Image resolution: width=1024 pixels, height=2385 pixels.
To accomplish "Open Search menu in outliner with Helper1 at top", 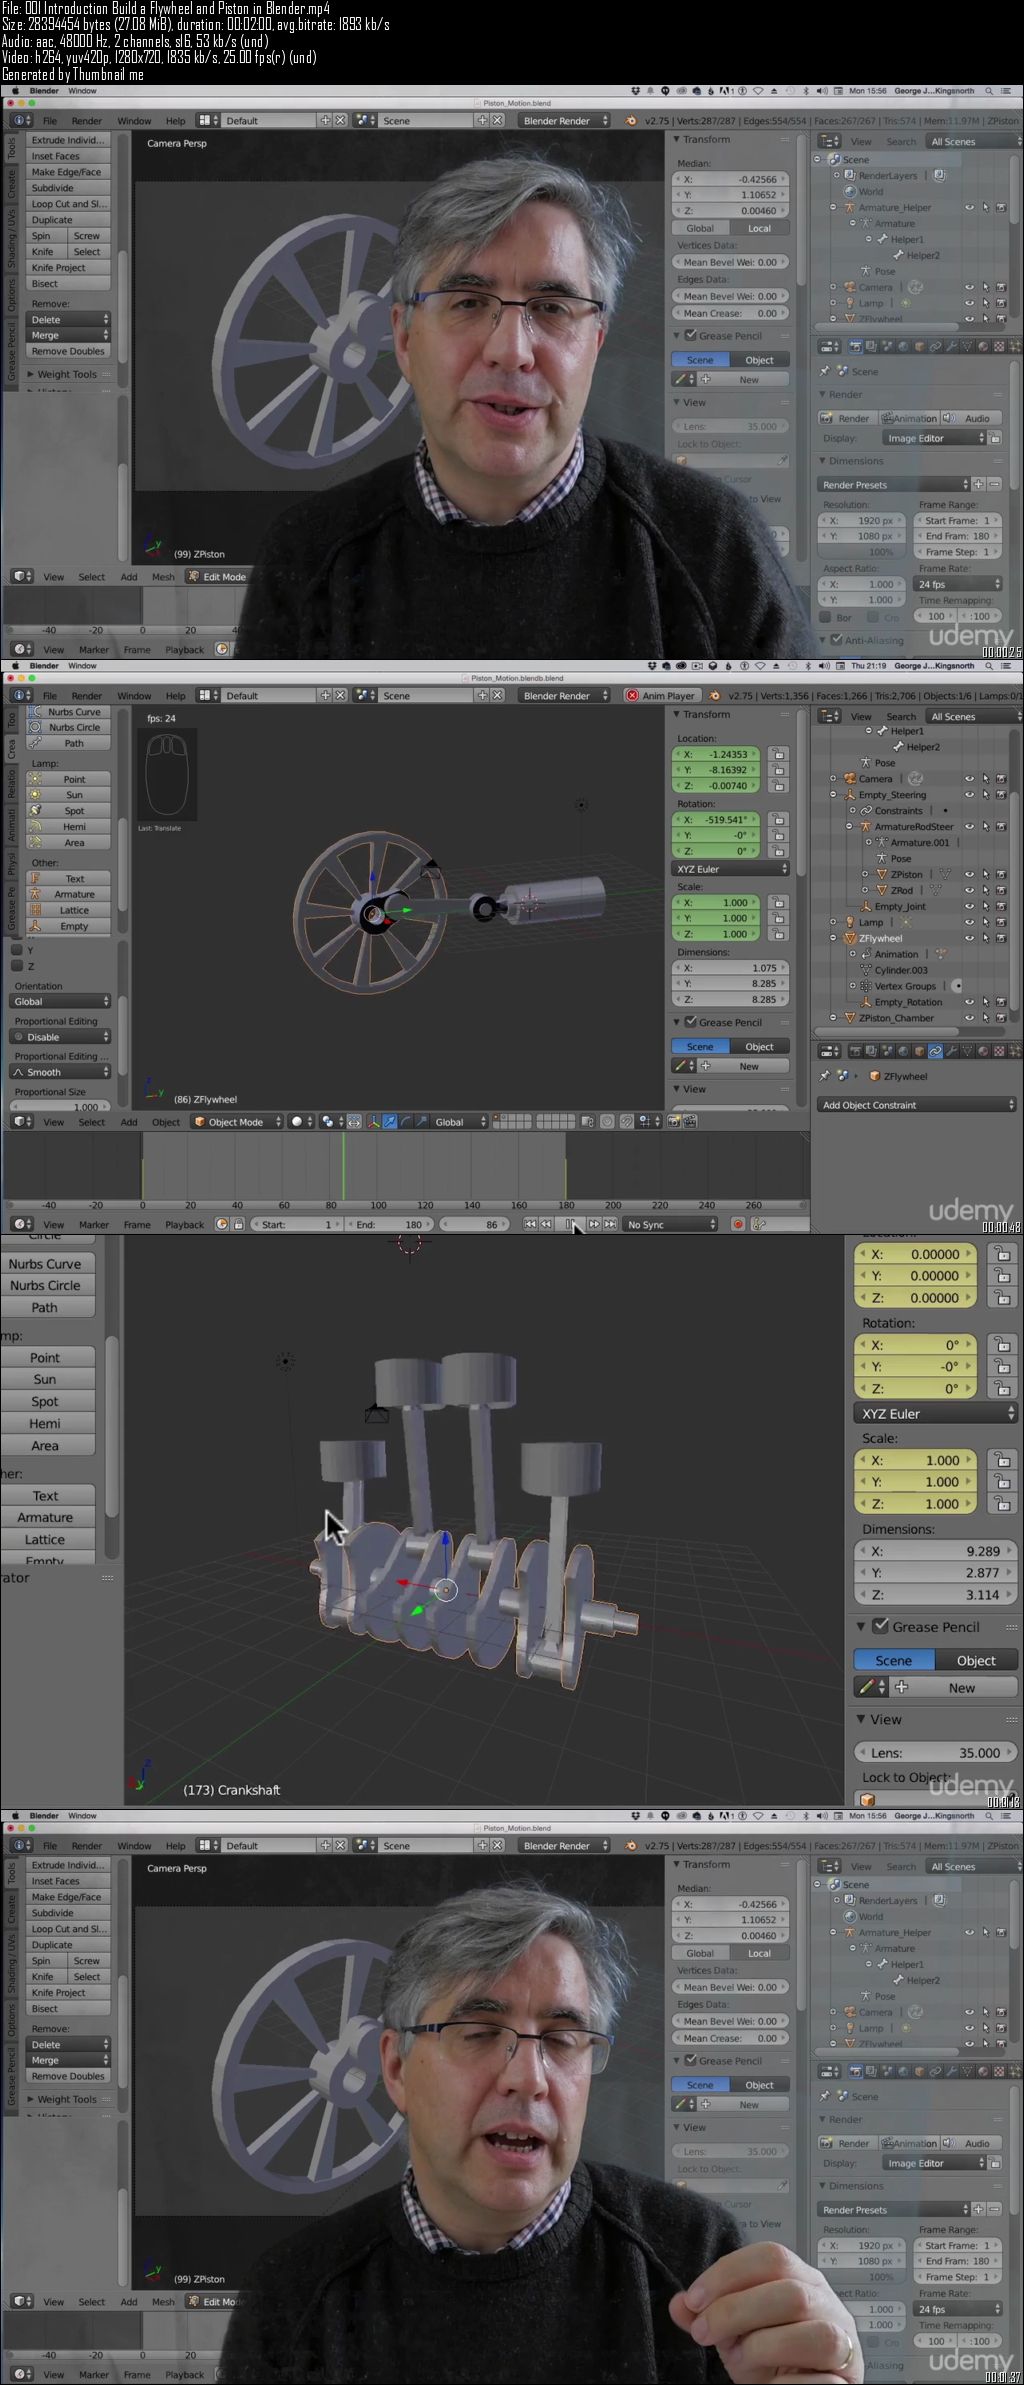I will pos(901,716).
